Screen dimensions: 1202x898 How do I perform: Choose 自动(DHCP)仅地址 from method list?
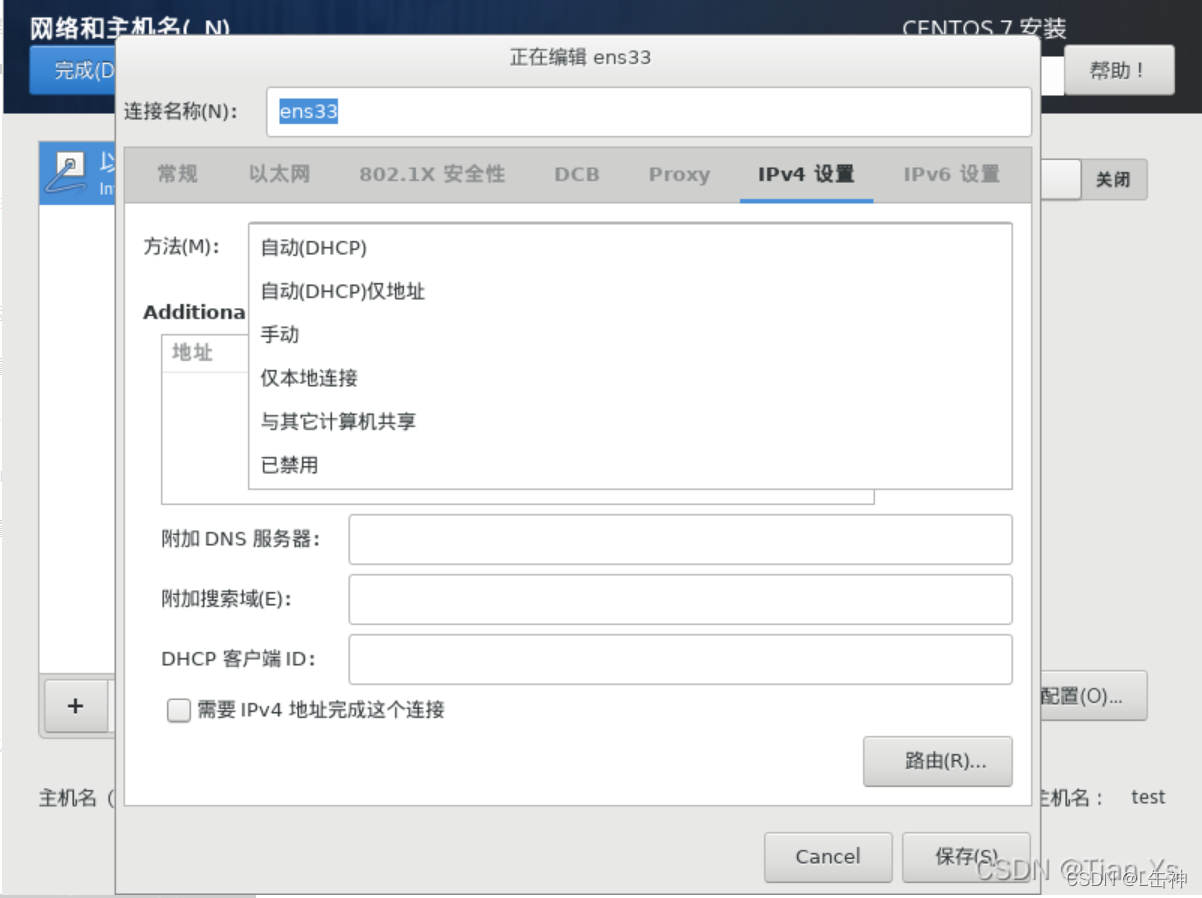630,291
